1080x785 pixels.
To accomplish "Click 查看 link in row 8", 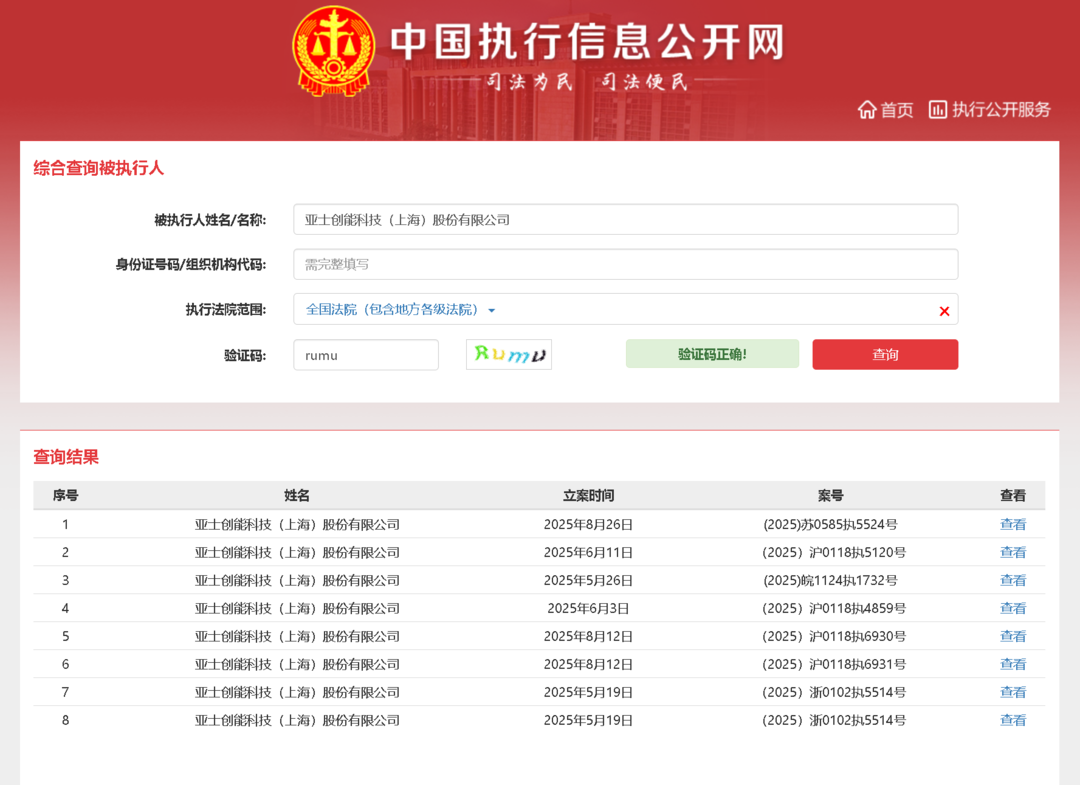I will click(1012, 720).
